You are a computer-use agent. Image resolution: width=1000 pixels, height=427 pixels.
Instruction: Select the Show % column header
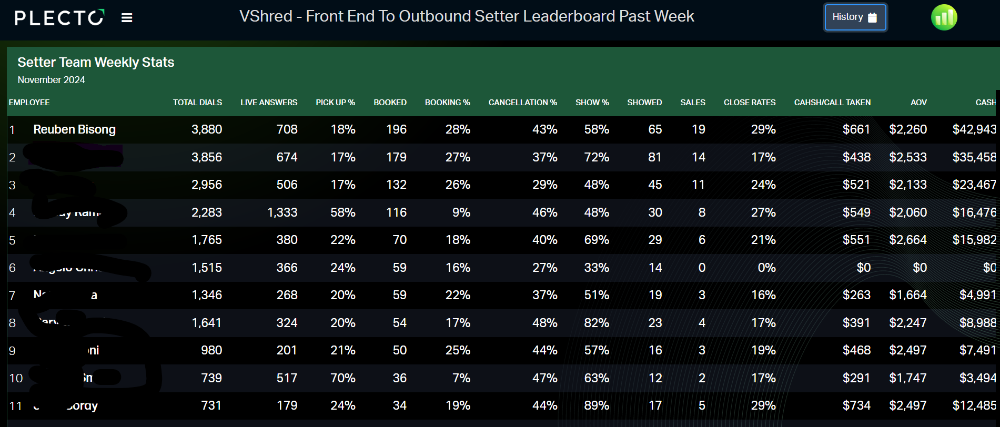pyautogui.click(x=592, y=102)
